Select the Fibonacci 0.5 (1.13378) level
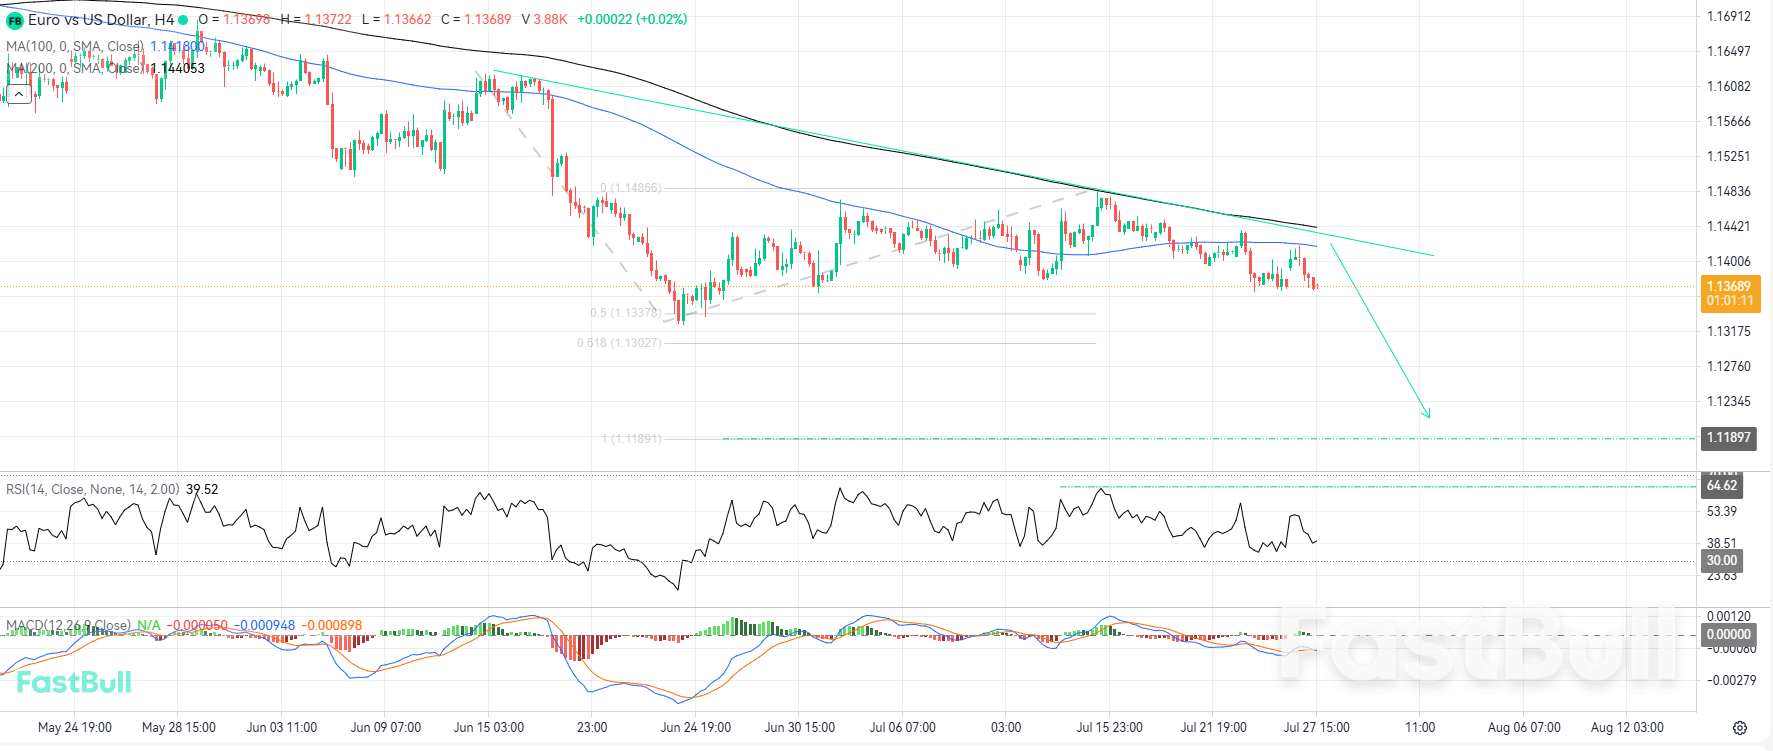The width and height of the screenshot is (1773, 751). point(625,313)
